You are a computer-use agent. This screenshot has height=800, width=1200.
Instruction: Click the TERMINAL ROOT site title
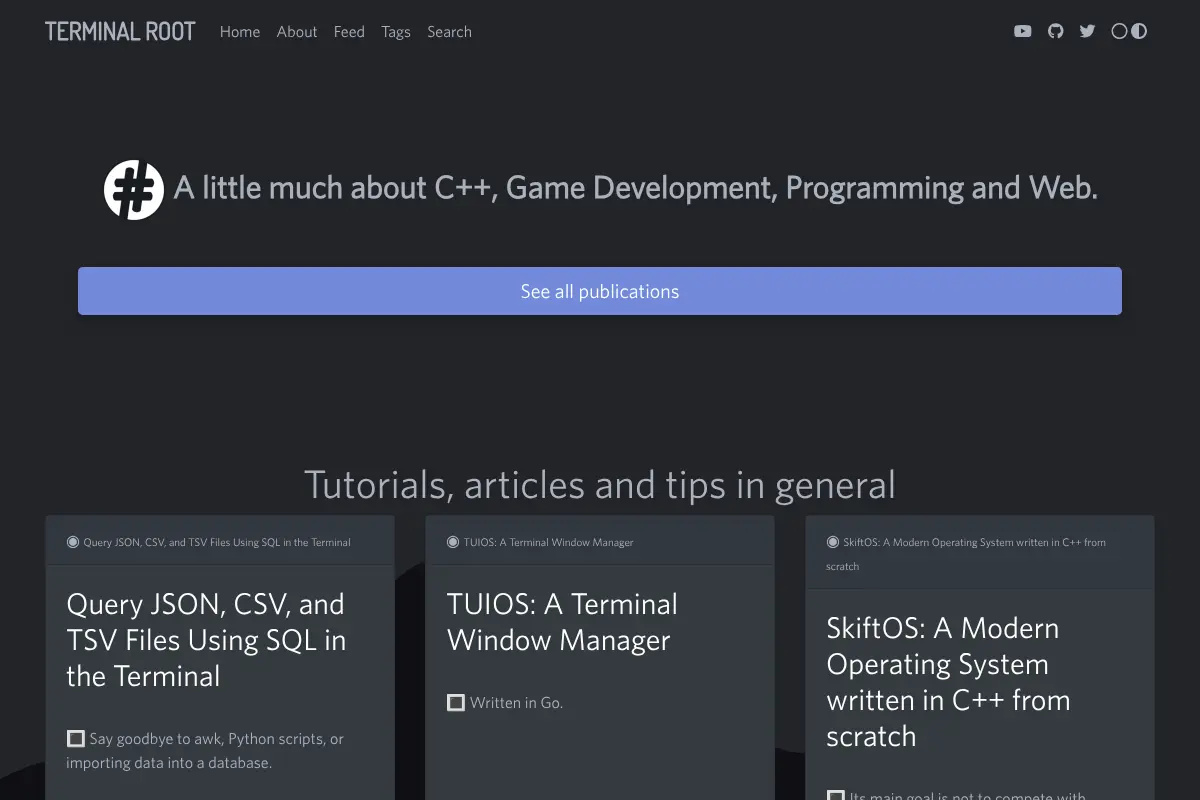pyautogui.click(x=120, y=31)
